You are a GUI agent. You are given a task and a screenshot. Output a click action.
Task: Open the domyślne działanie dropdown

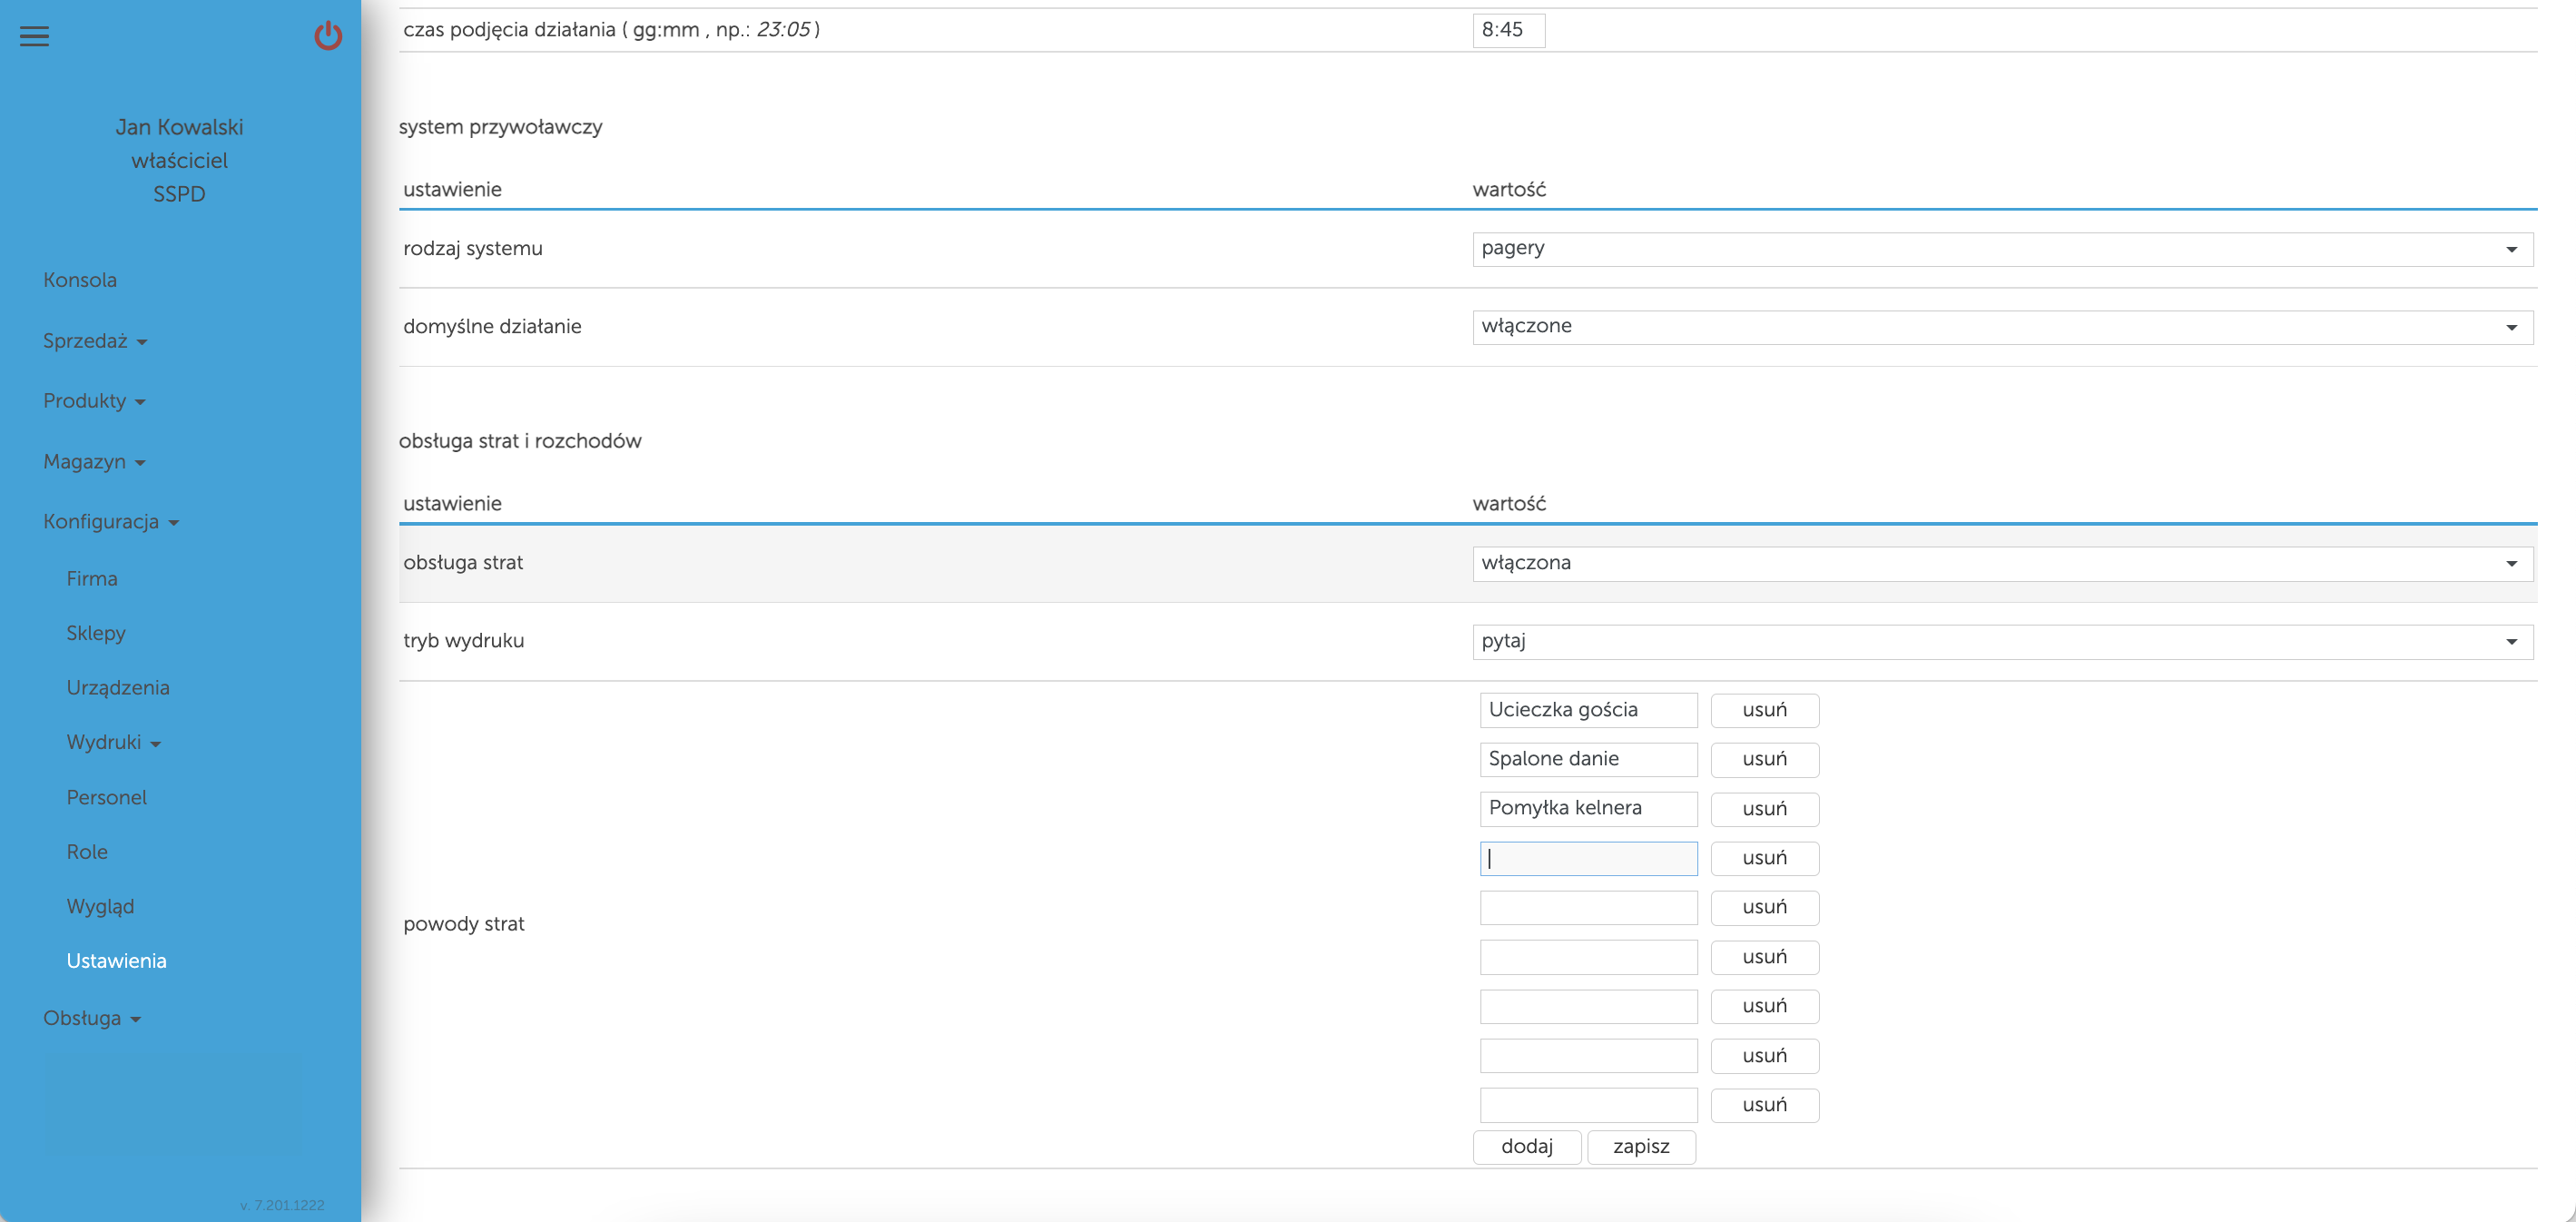pos(2001,327)
